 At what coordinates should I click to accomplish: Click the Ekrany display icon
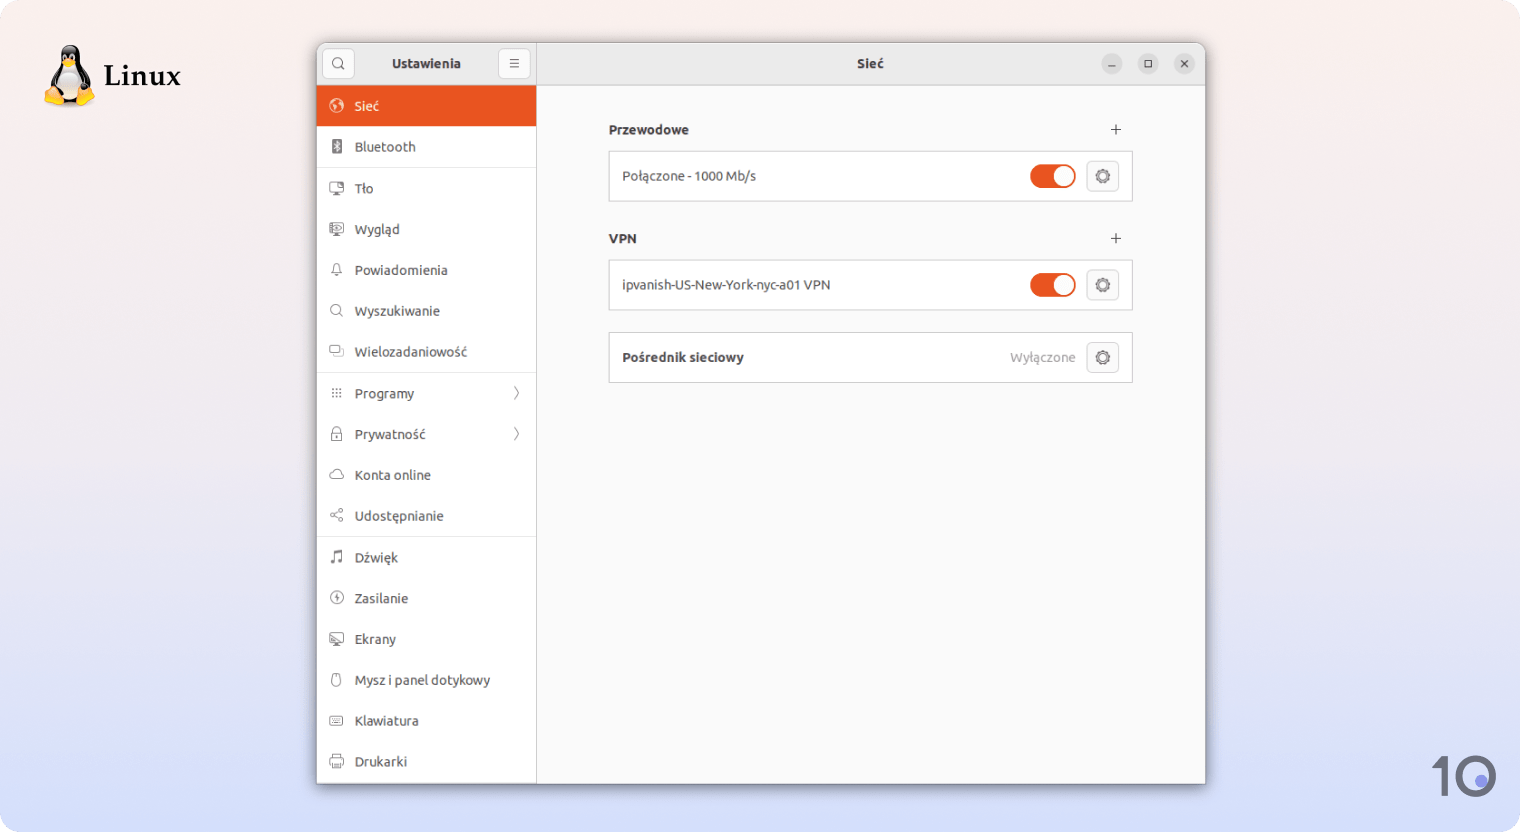337,639
